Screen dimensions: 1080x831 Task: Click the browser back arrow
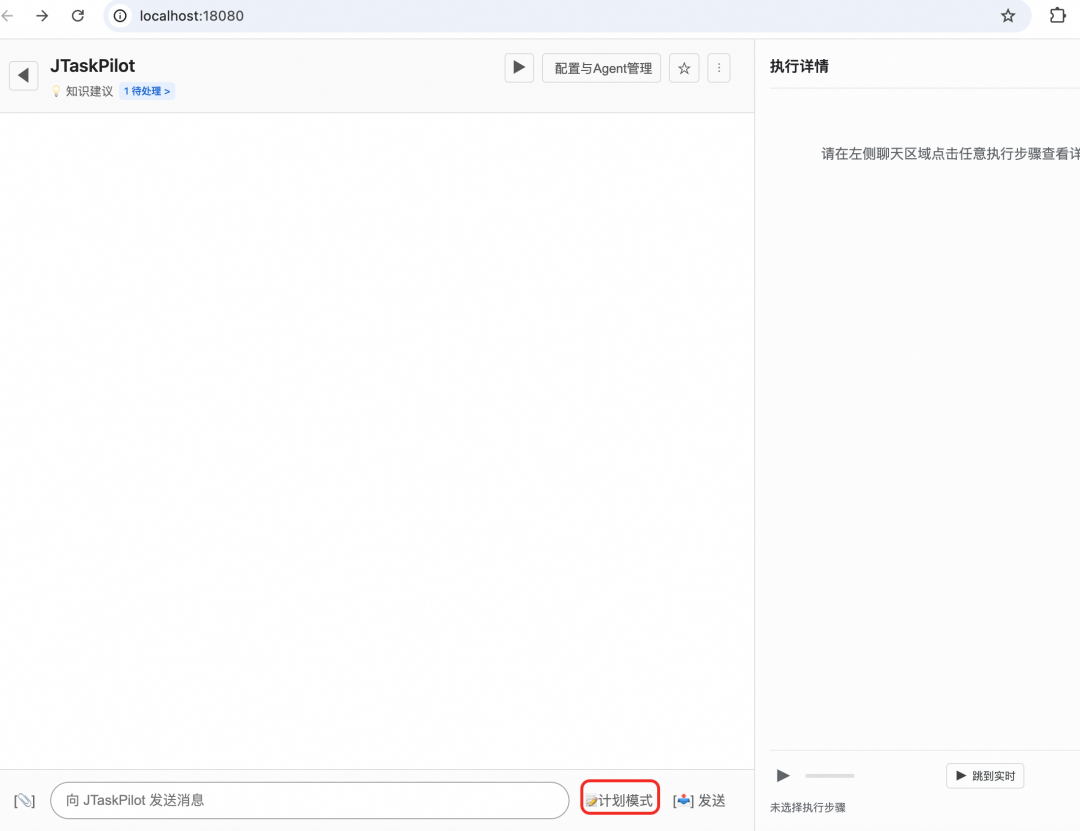coord(7,15)
